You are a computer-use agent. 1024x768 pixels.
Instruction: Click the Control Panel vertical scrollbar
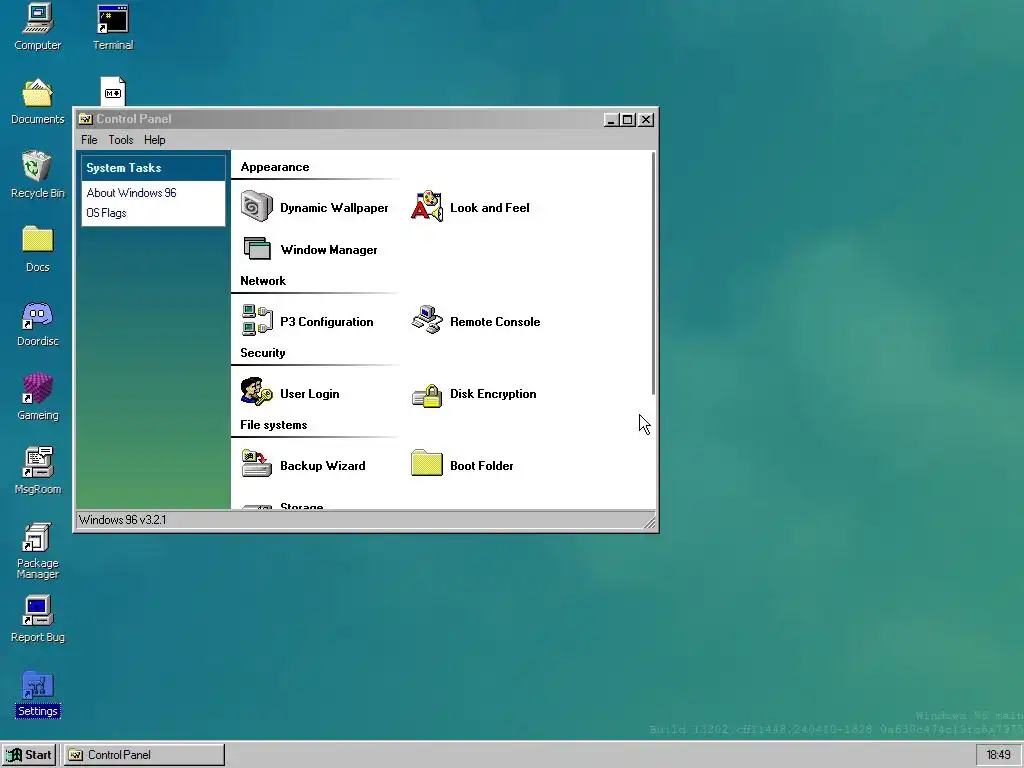click(653, 273)
